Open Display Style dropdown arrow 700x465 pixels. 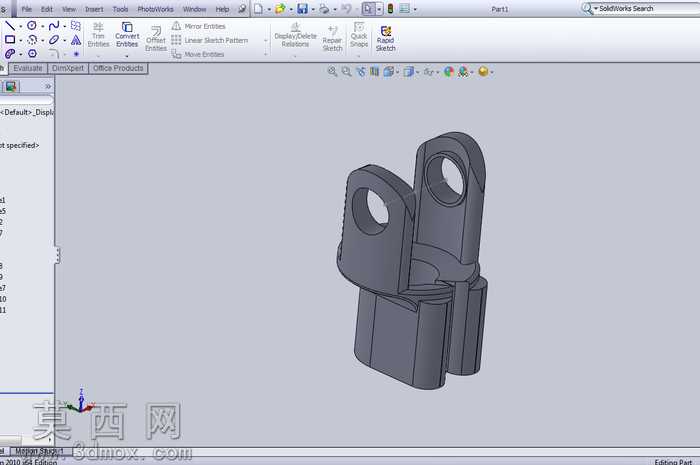(x=417, y=72)
